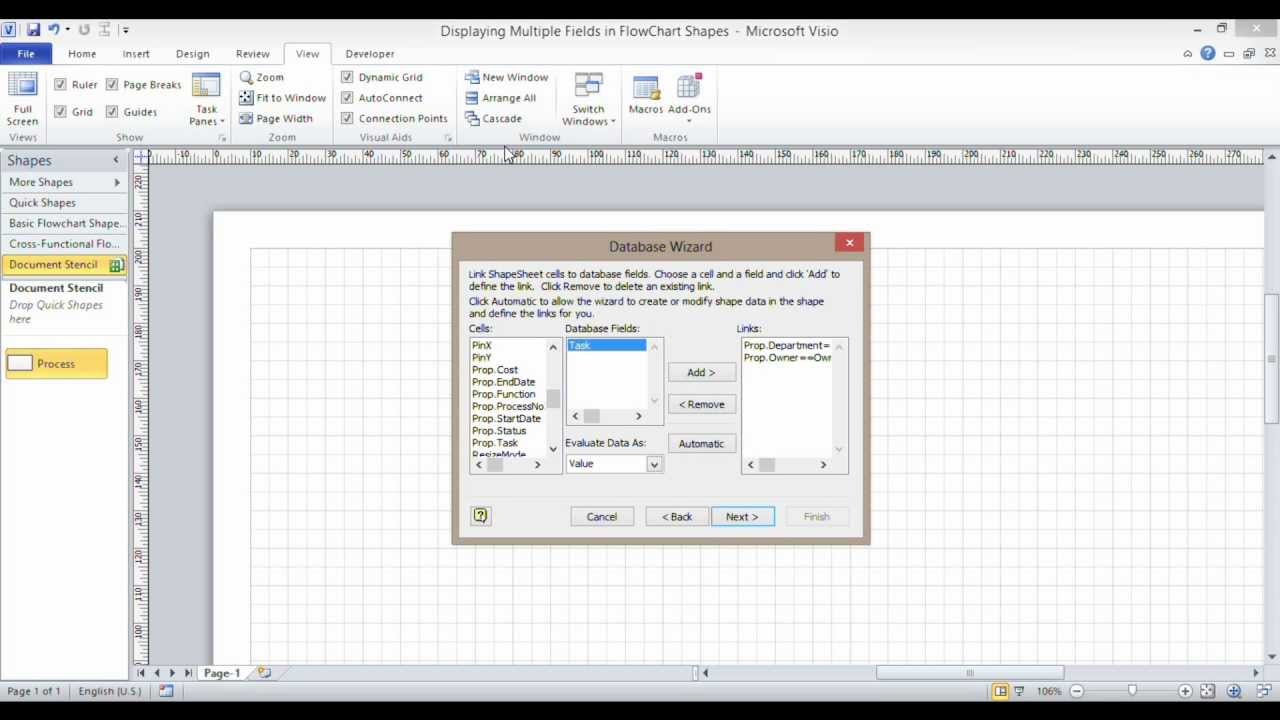Click Cascade windows

tap(493, 118)
